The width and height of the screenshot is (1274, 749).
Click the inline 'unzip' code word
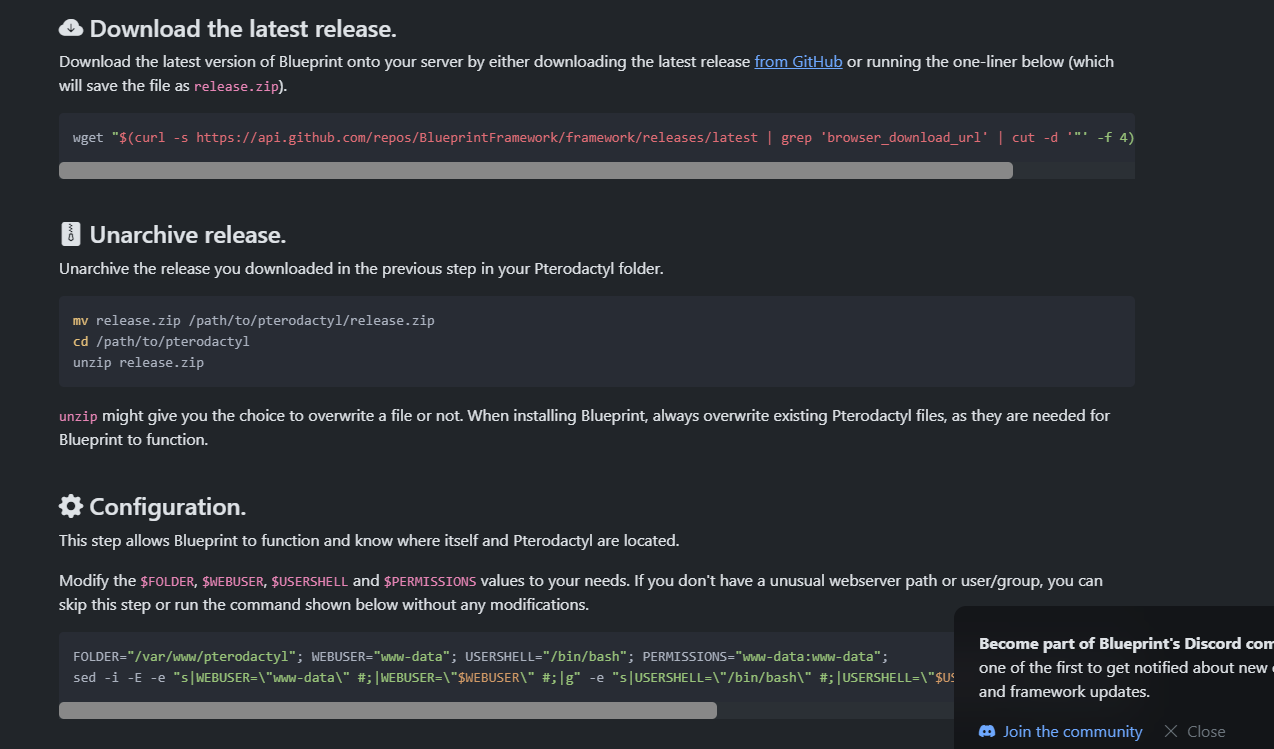coord(78,416)
